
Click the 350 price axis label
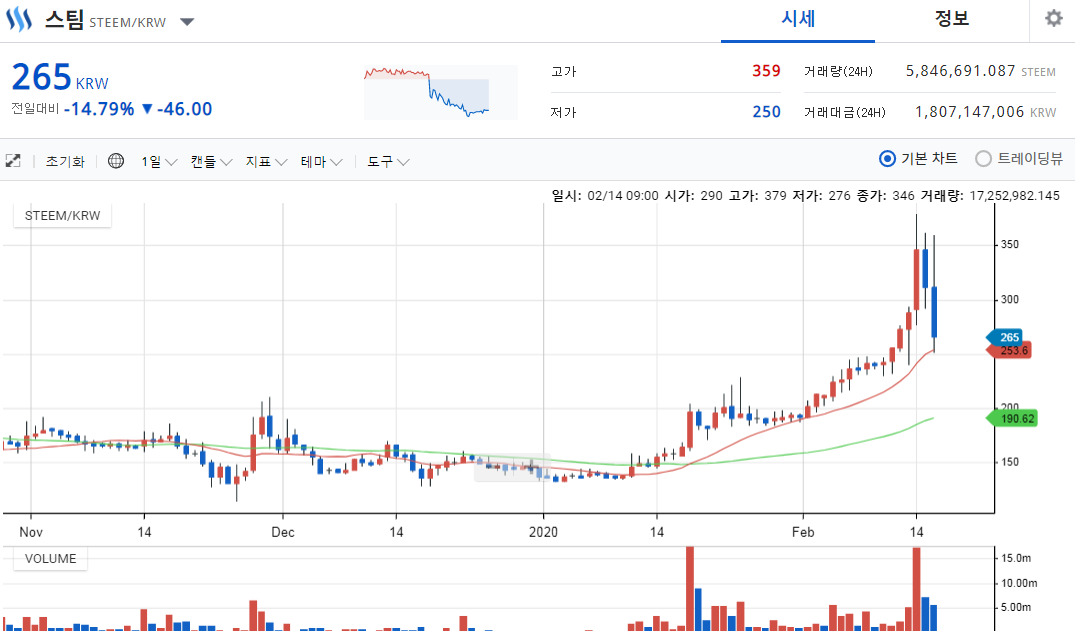pos(1009,245)
